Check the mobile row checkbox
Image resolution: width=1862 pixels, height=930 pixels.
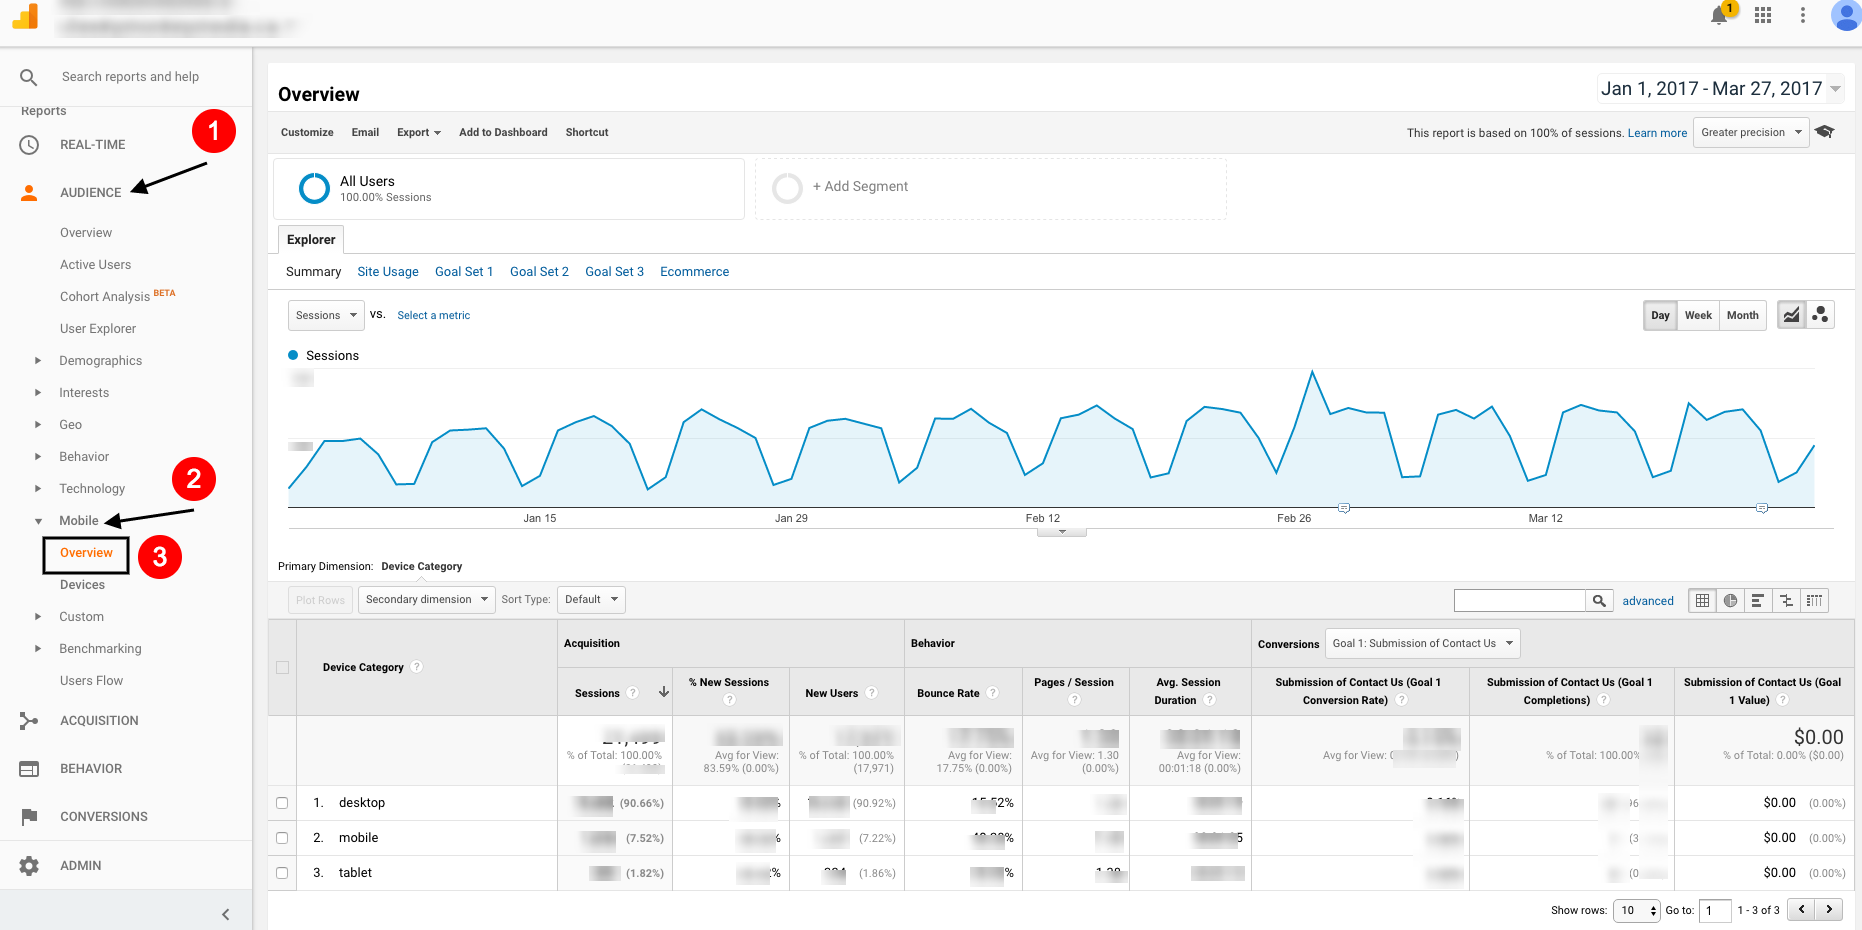tap(282, 838)
